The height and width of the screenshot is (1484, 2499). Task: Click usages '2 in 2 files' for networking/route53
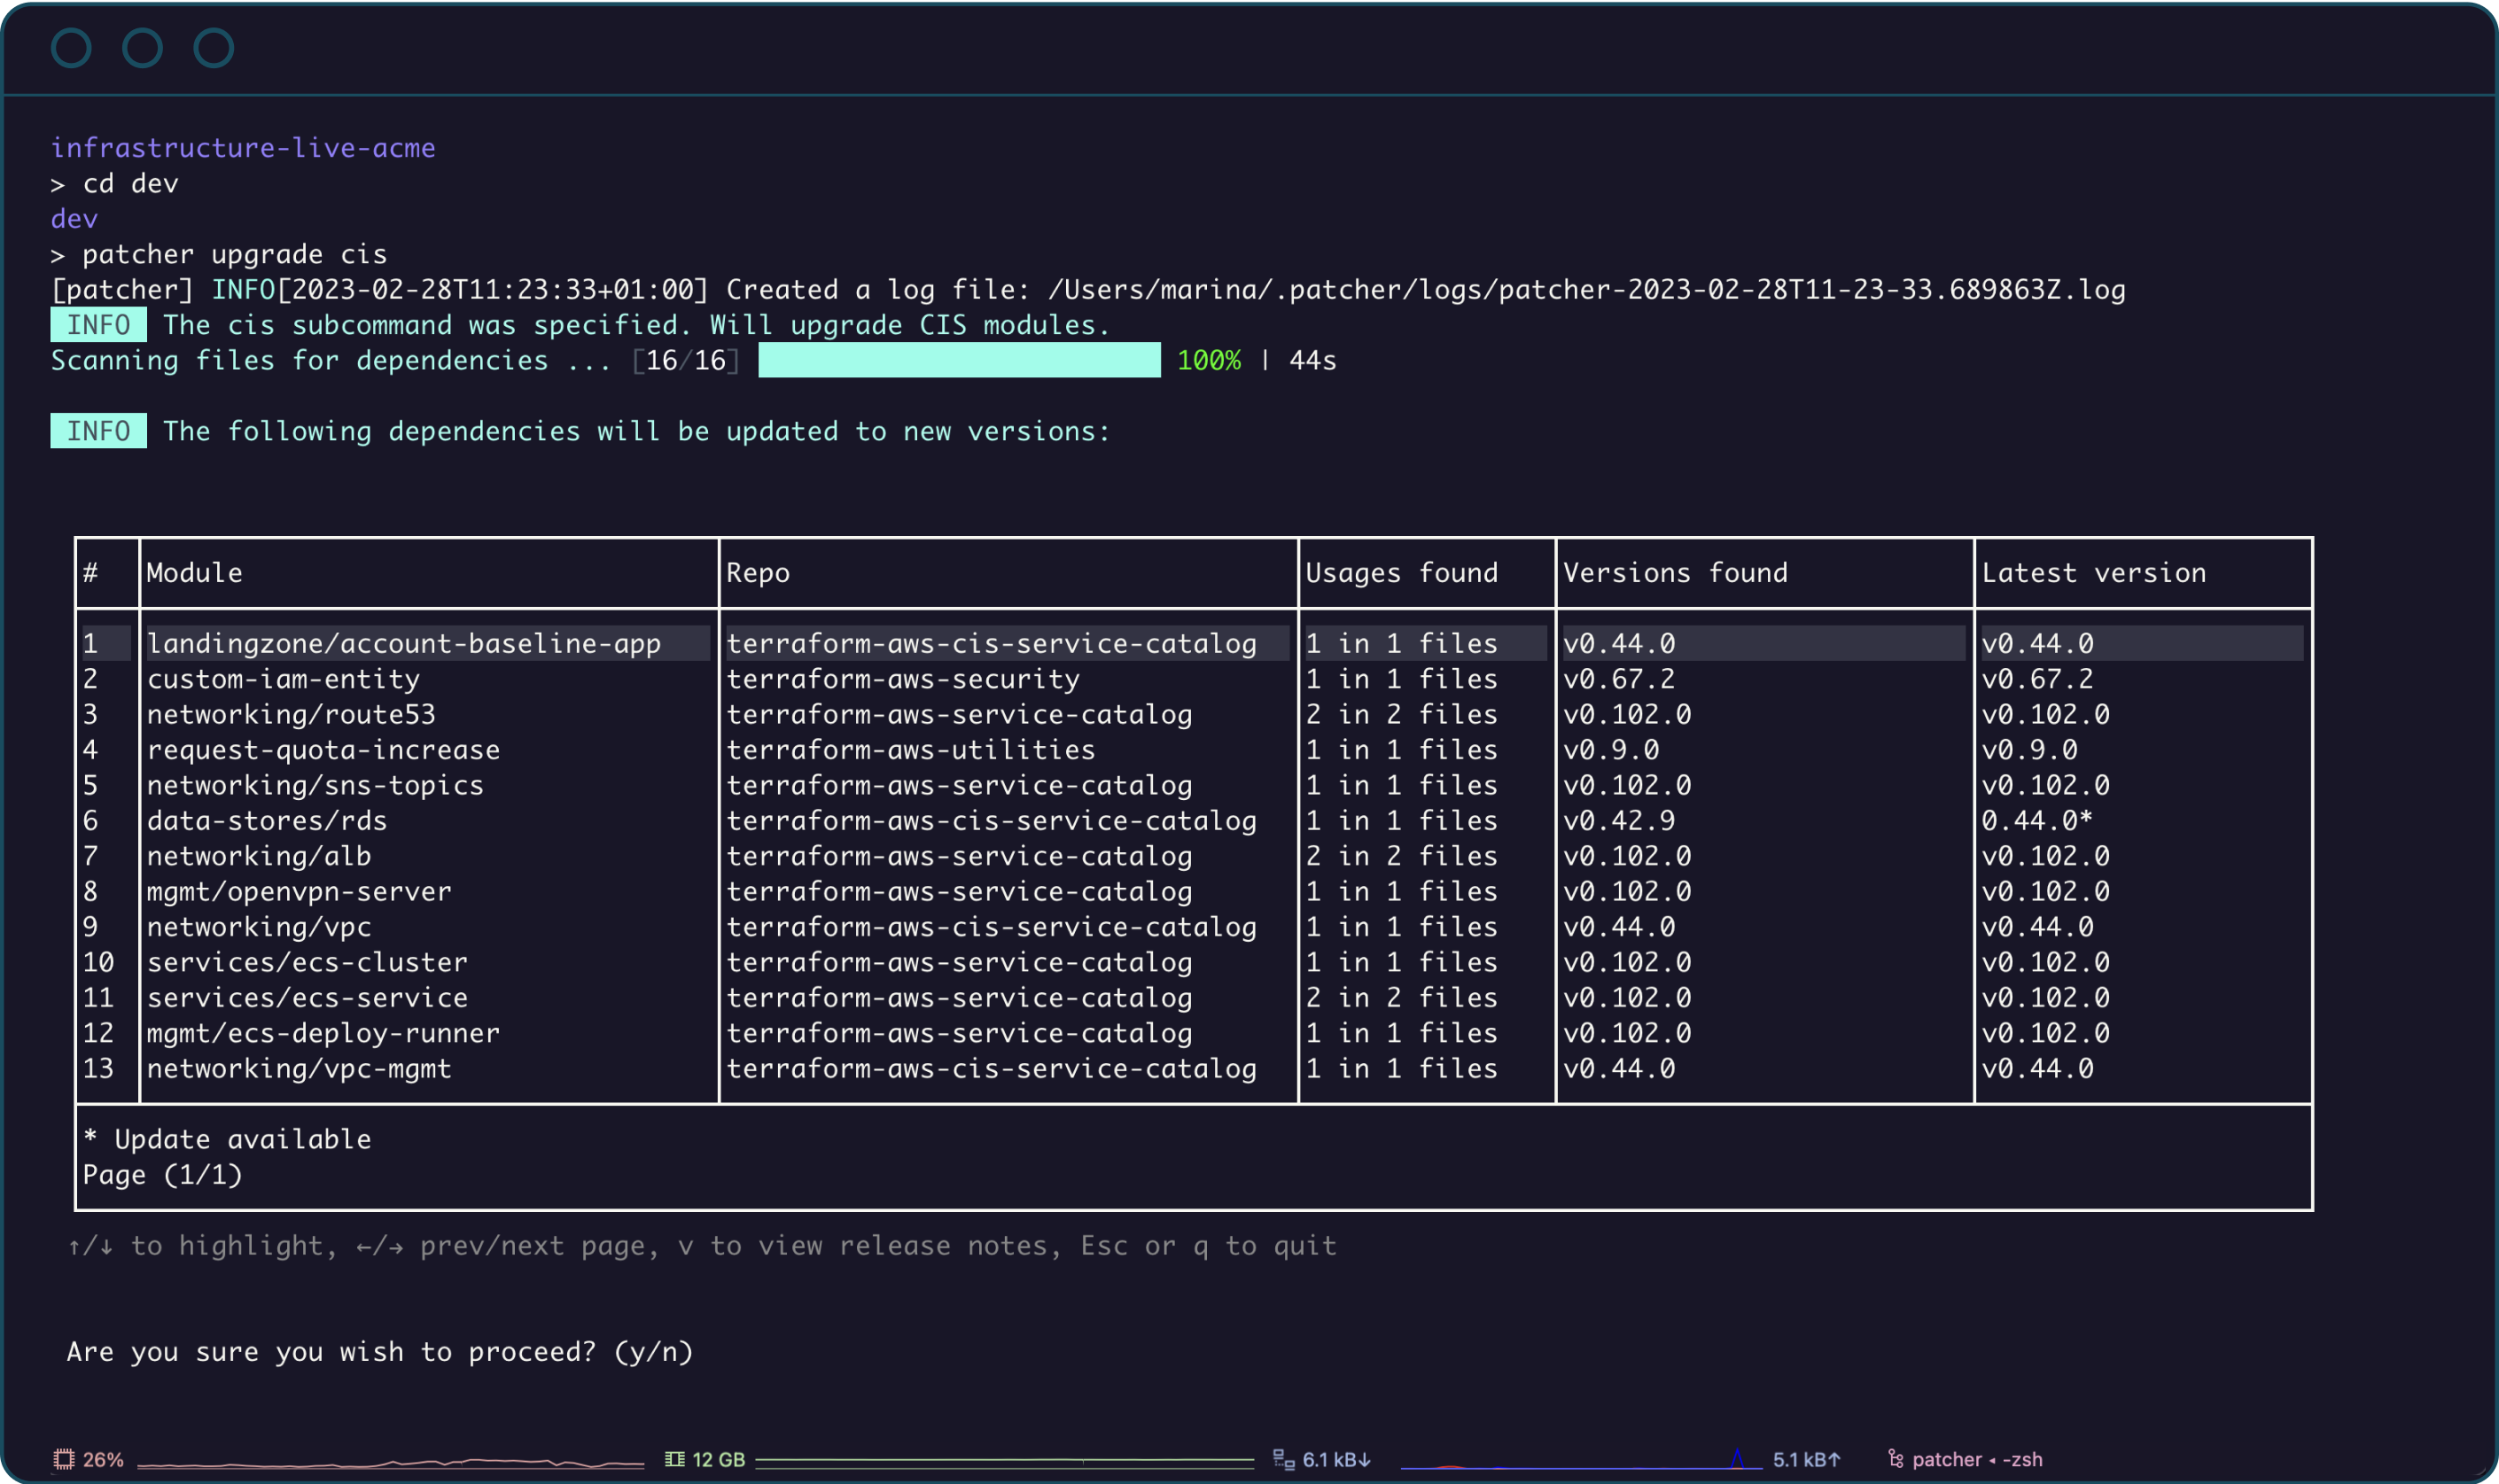coord(1402,714)
